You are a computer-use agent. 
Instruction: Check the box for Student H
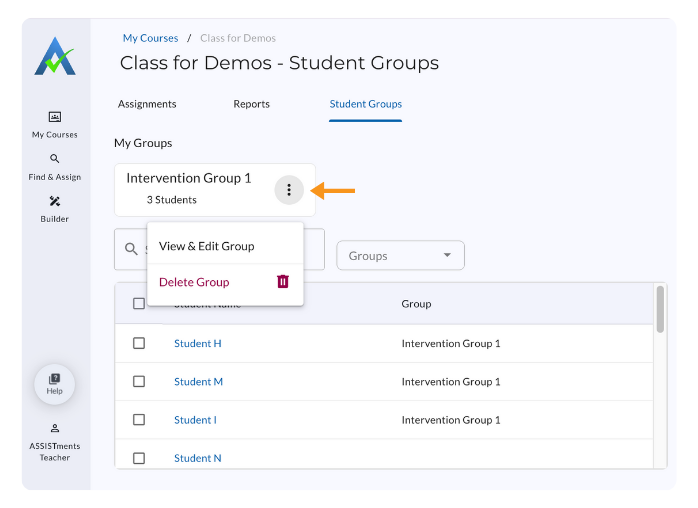(x=139, y=343)
